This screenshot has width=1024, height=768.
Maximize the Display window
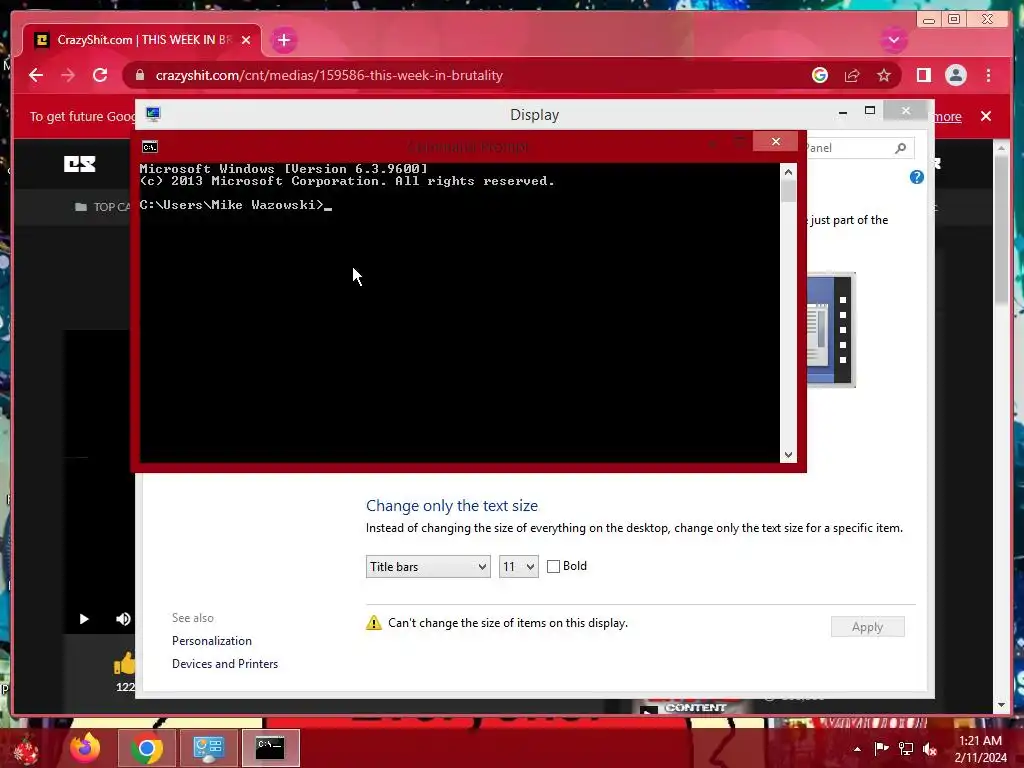click(870, 111)
